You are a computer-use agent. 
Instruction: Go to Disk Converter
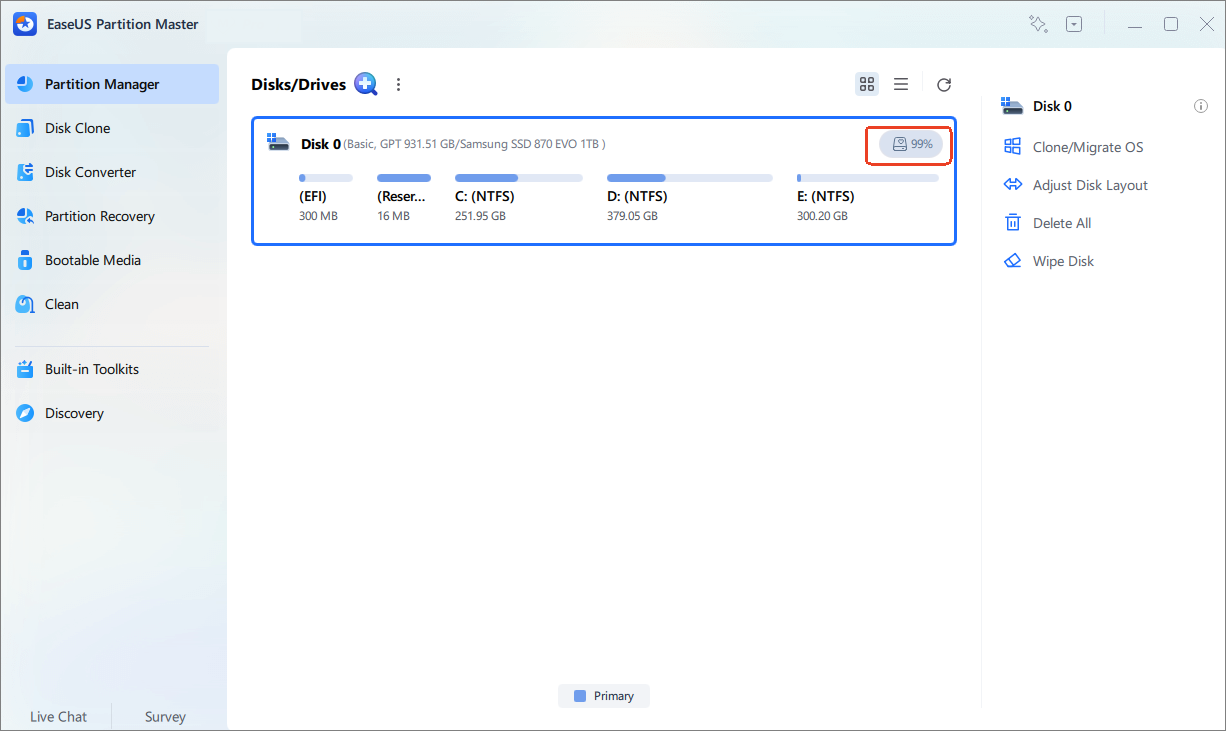[x=112, y=172]
